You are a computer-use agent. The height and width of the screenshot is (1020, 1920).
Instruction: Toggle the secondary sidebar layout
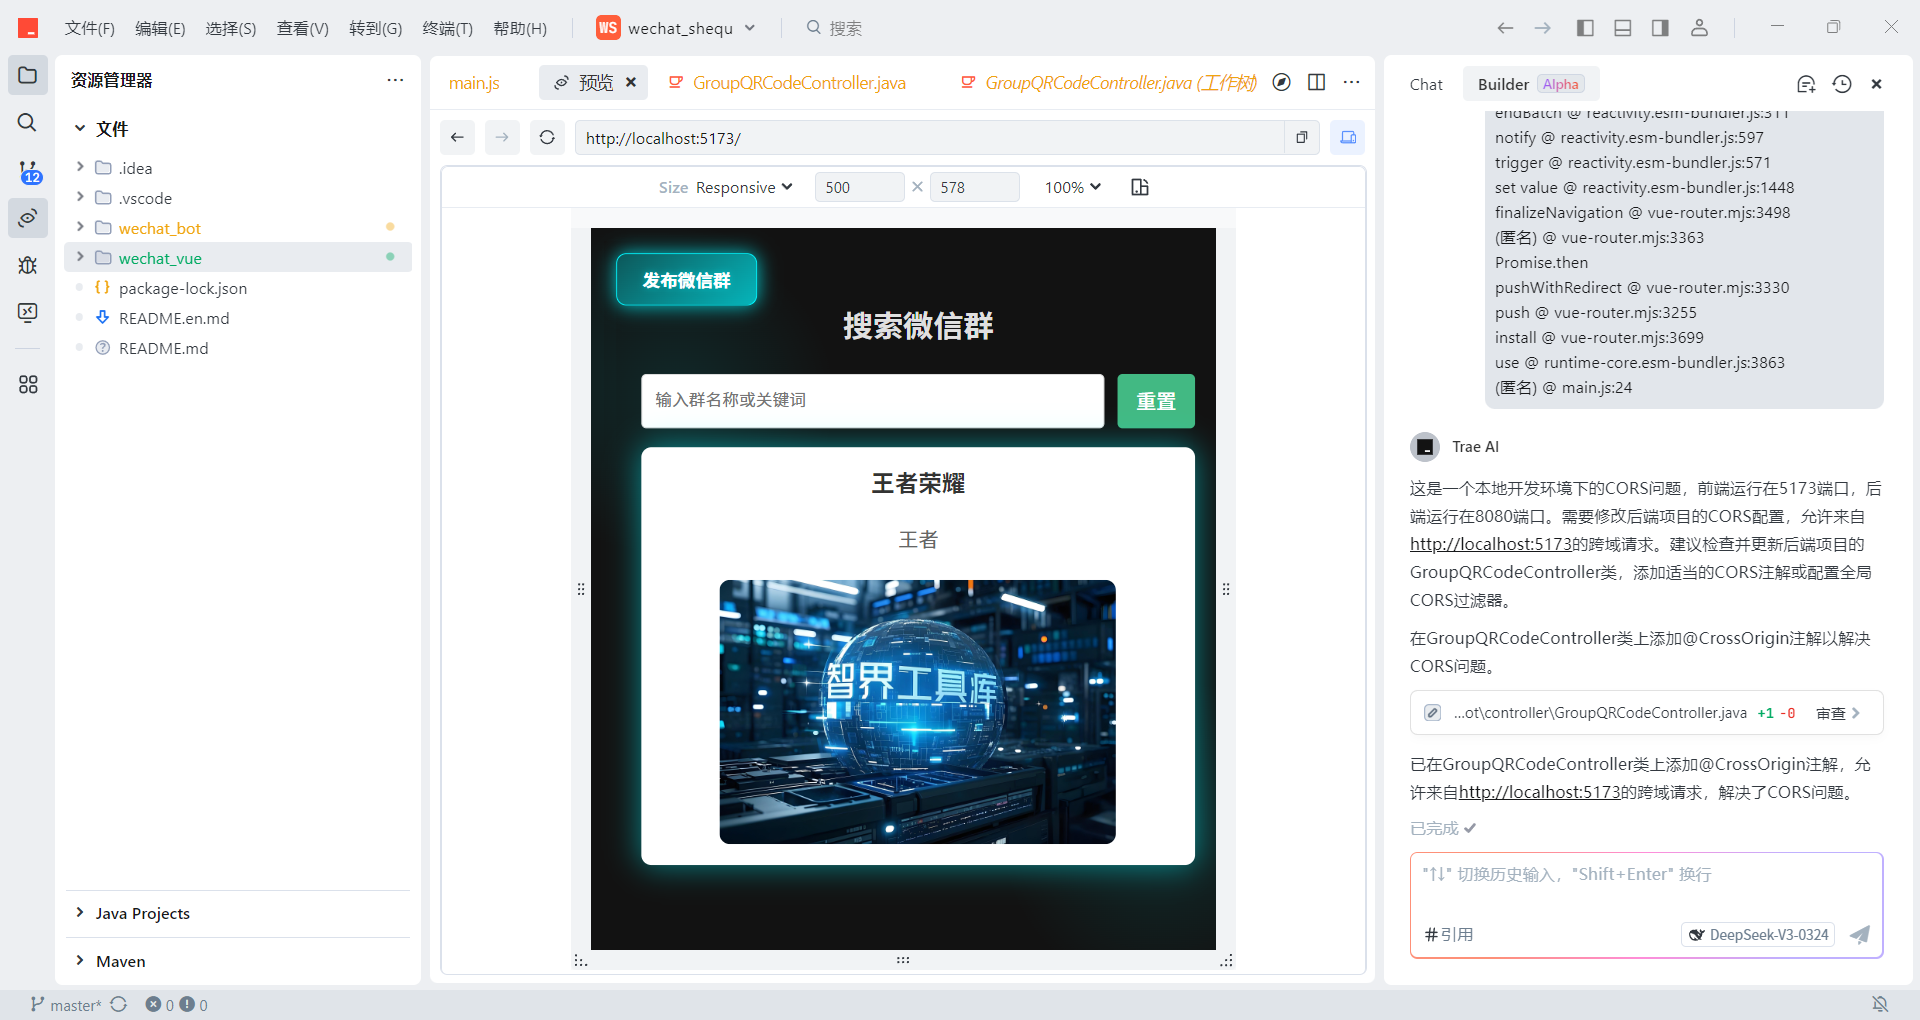click(x=1660, y=28)
